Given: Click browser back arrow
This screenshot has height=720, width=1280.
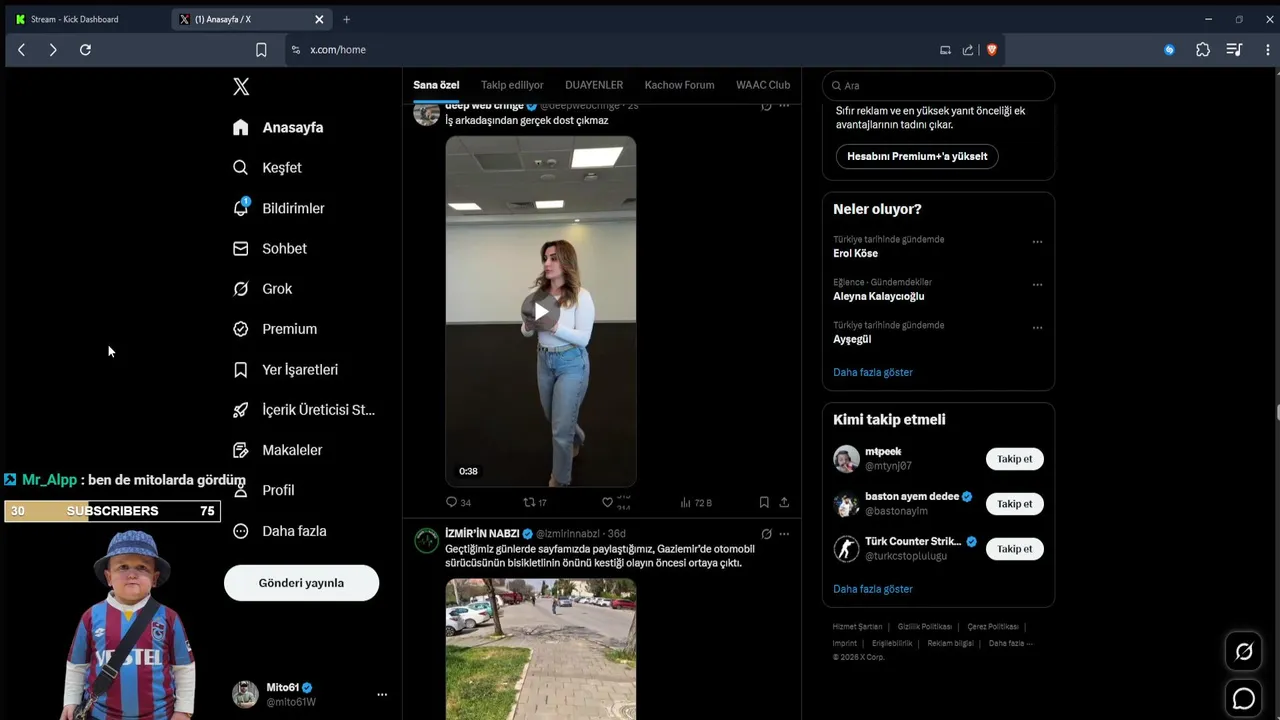Looking at the screenshot, I should click(x=21, y=50).
